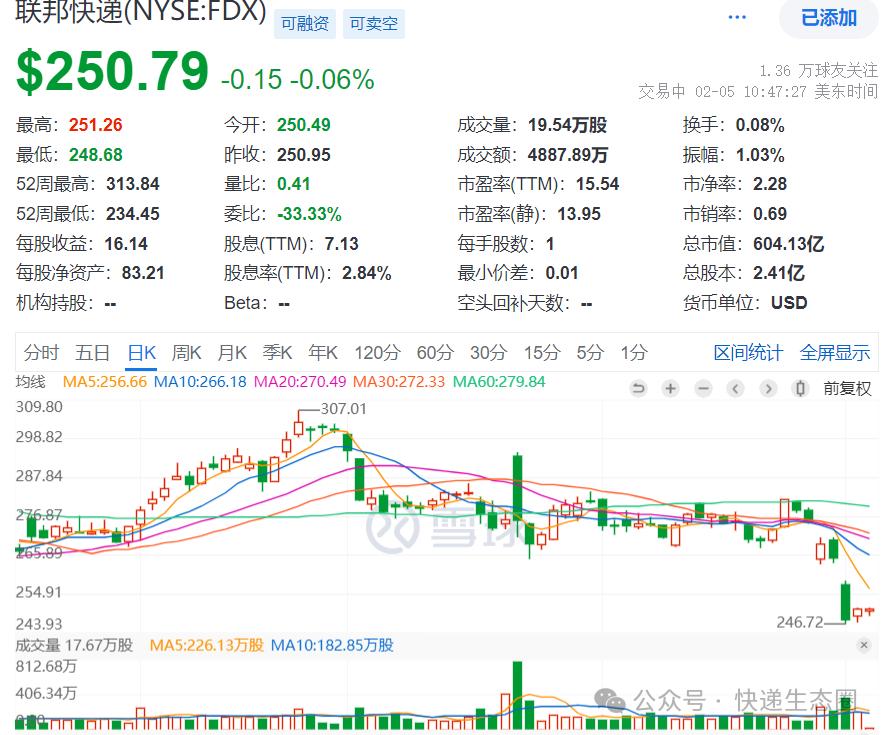Screen dimensions: 885x735
Task: Toggle off watchlist via 已添加 button
Action: click(826, 19)
